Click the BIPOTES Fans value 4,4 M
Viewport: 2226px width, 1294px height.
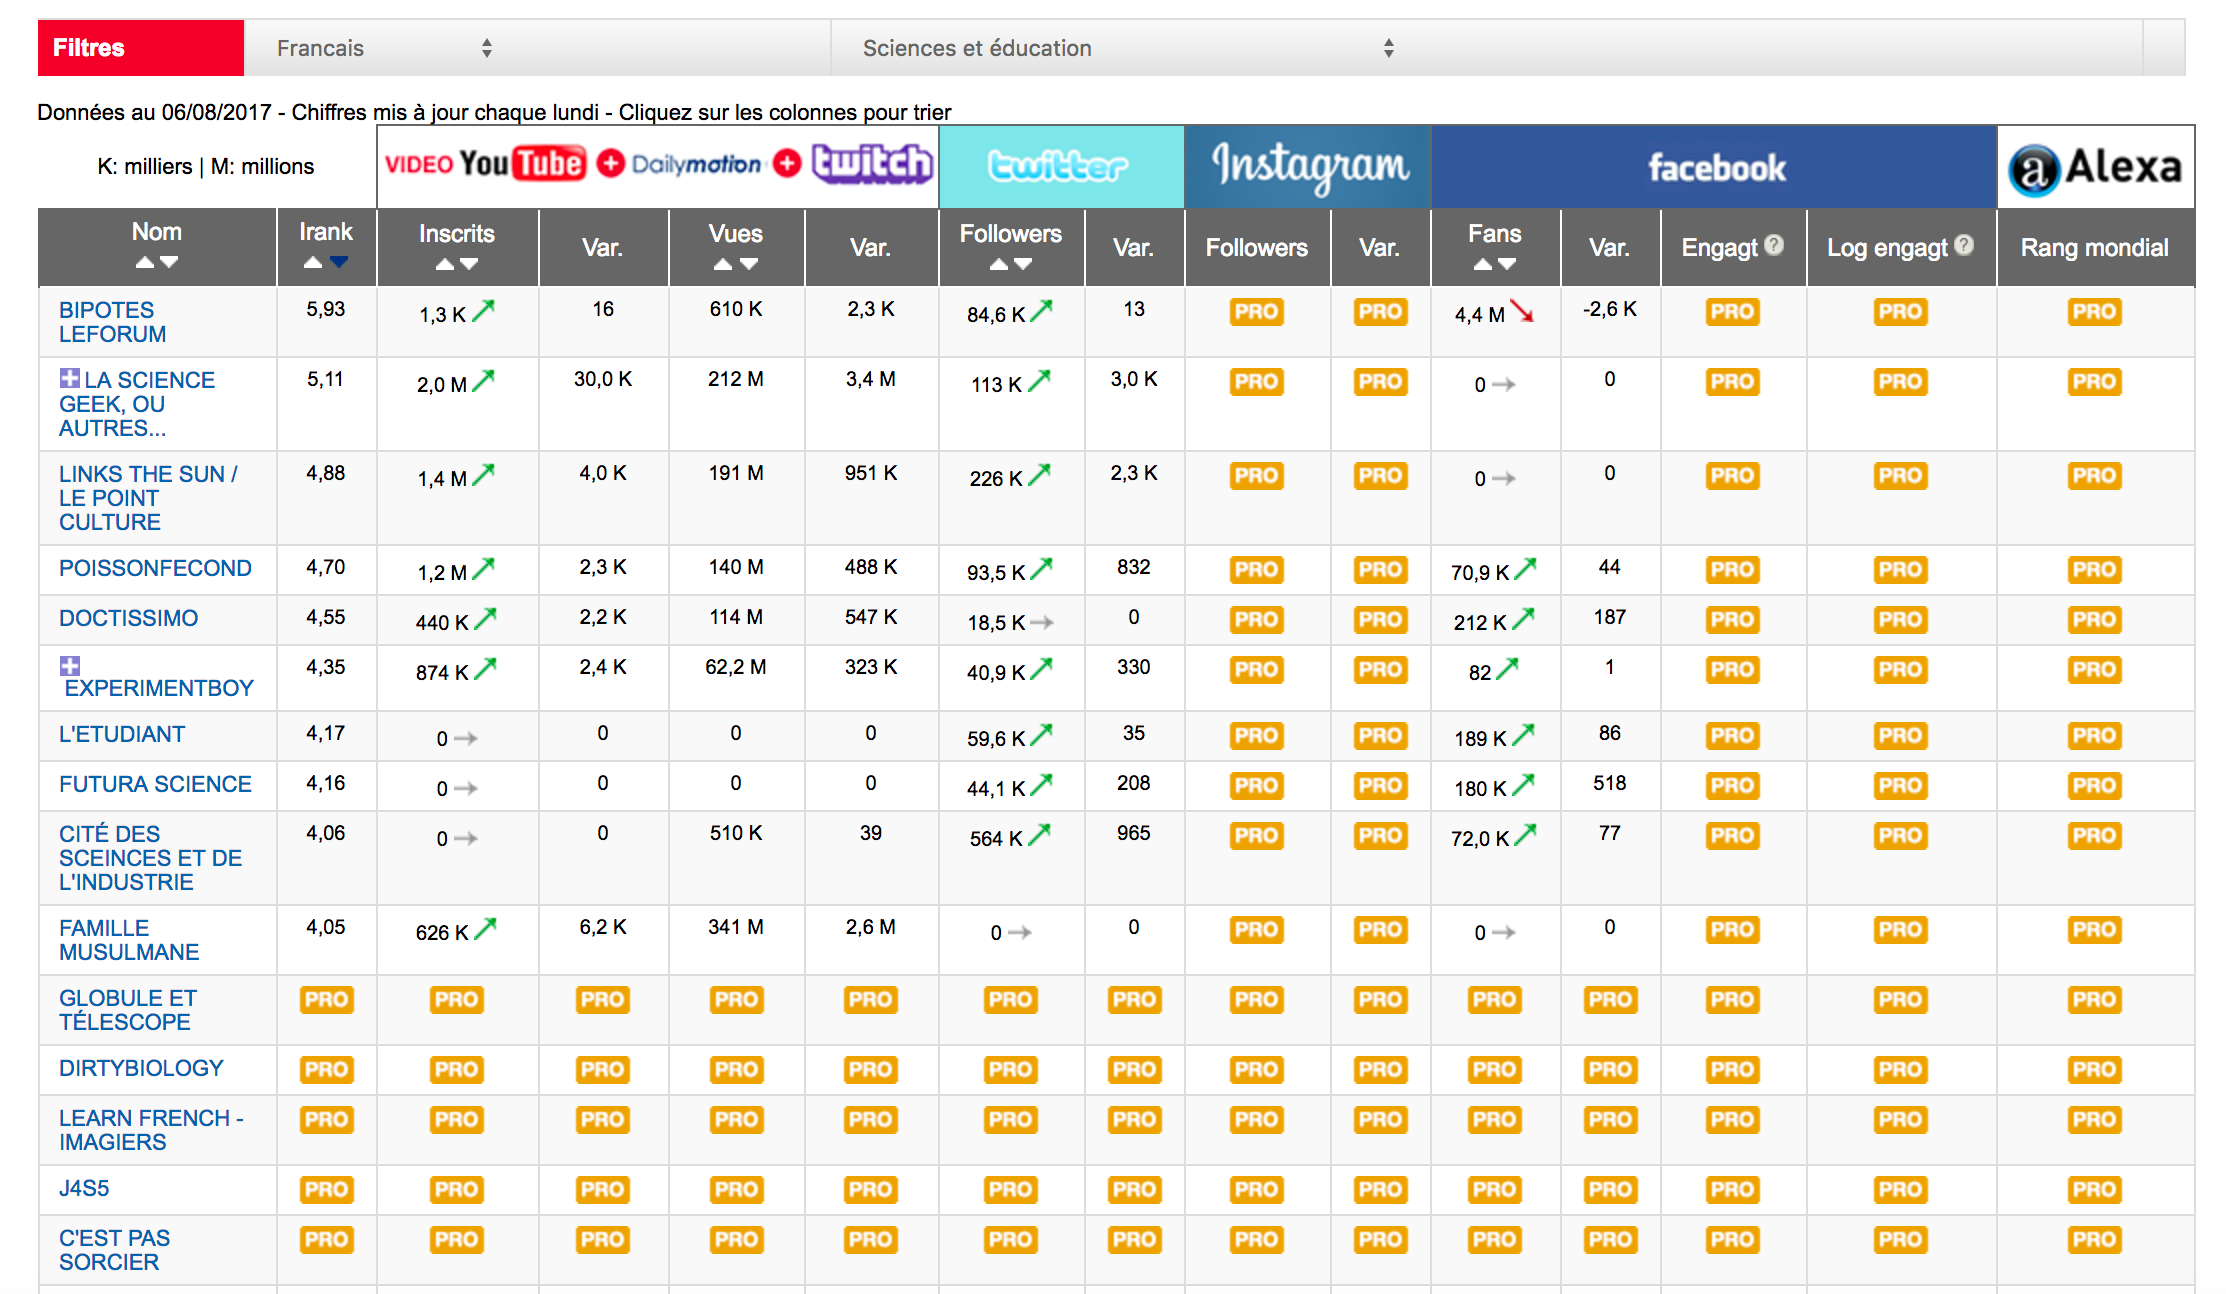pyautogui.click(x=1480, y=314)
